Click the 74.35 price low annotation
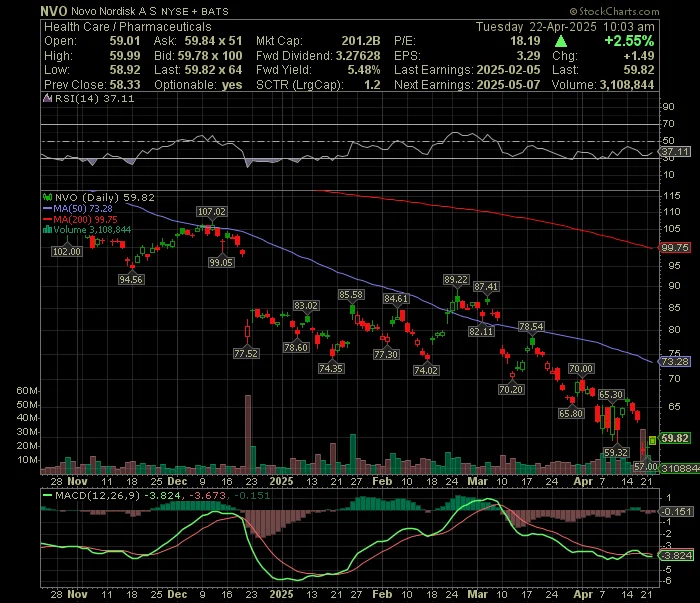 point(331,369)
